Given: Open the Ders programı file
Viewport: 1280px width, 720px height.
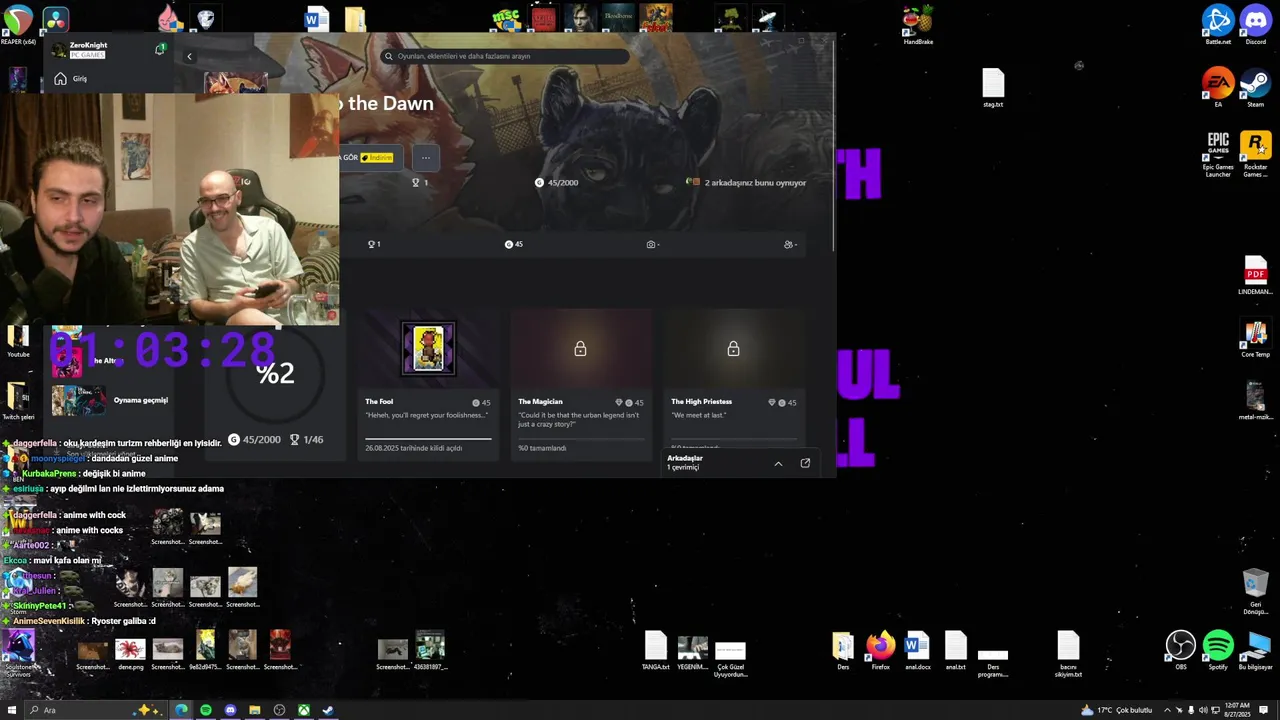Looking at the screenshot, I should click(x=993, y=662).
